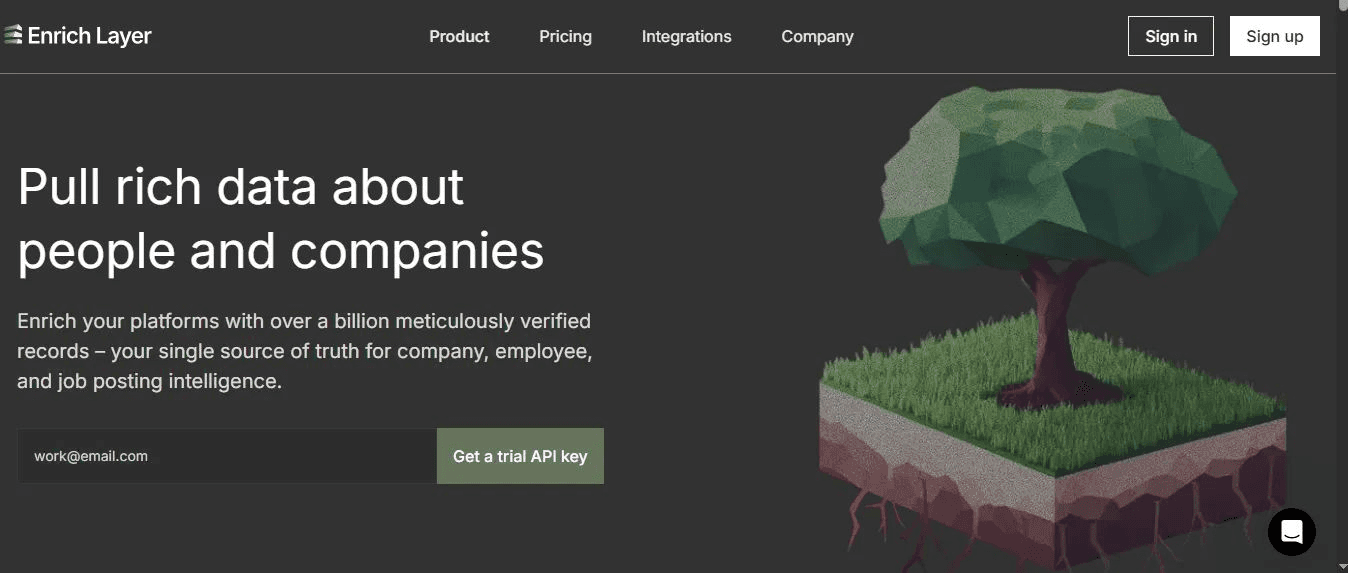Focus the work@email.com input field
This screenshot has height=573, width=1348.
(227, 456)
